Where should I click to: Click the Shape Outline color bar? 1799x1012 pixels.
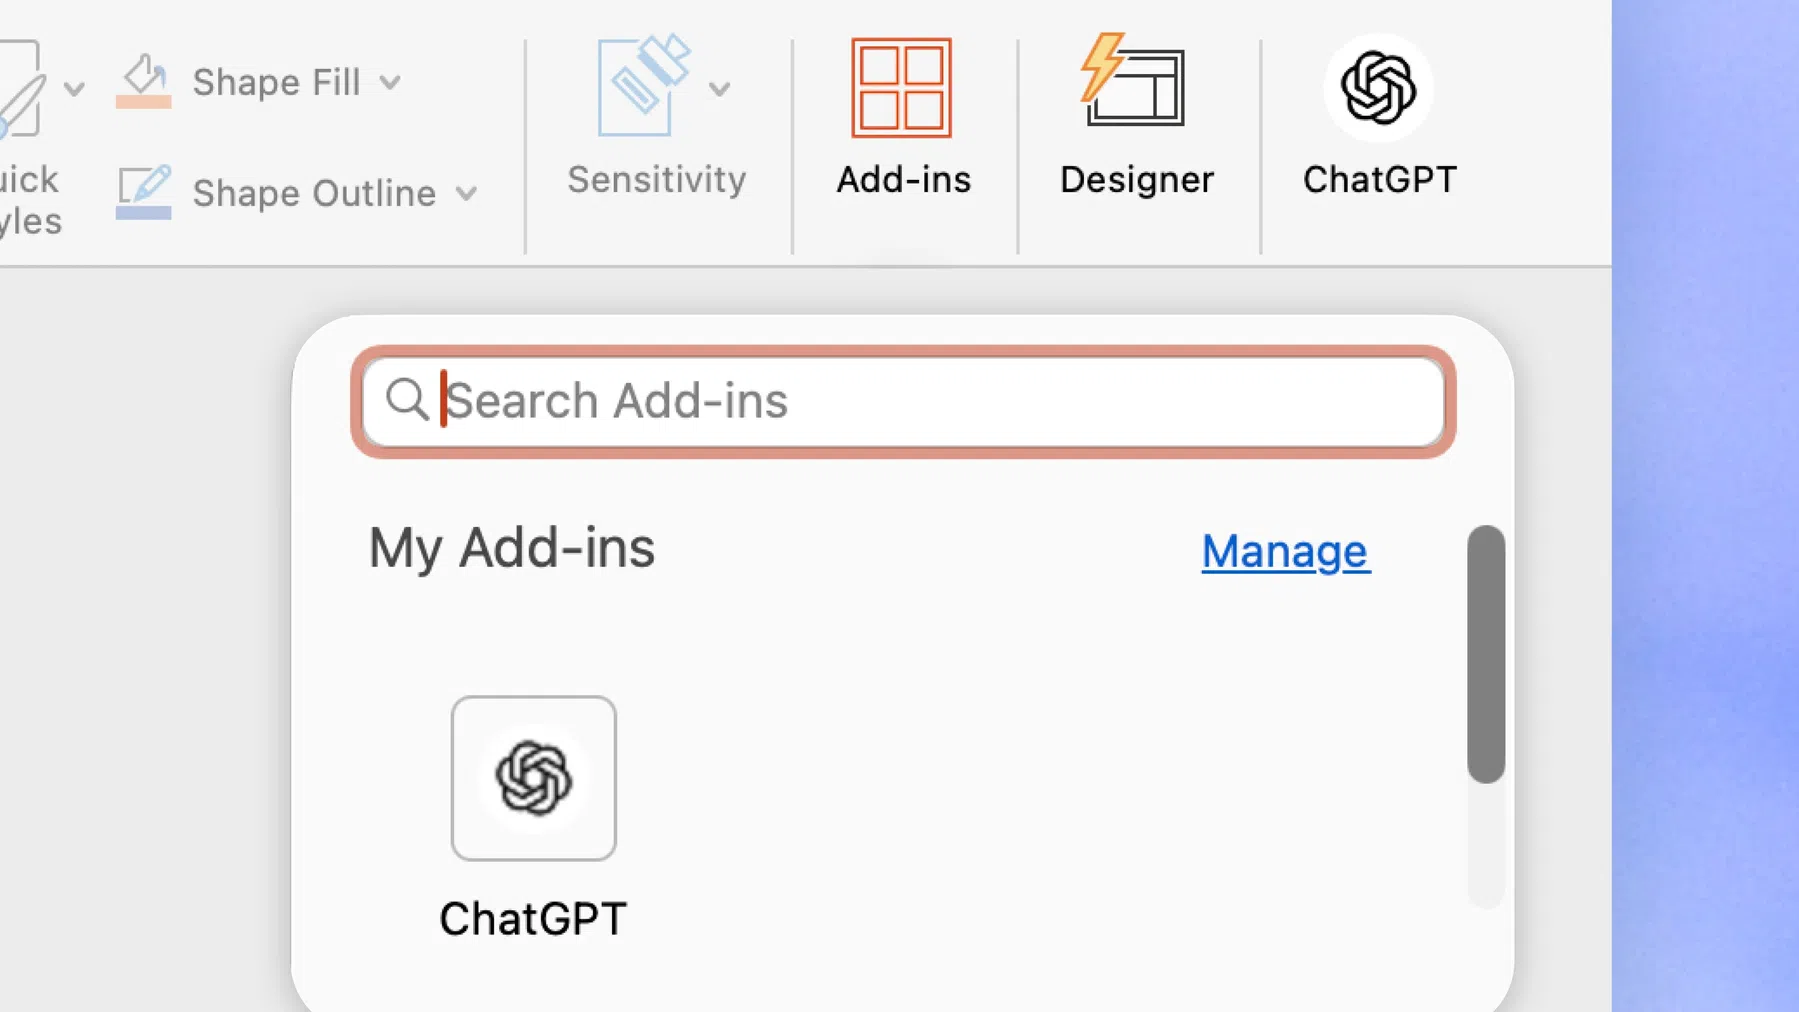pyautogui.click(x=144, y=212)
